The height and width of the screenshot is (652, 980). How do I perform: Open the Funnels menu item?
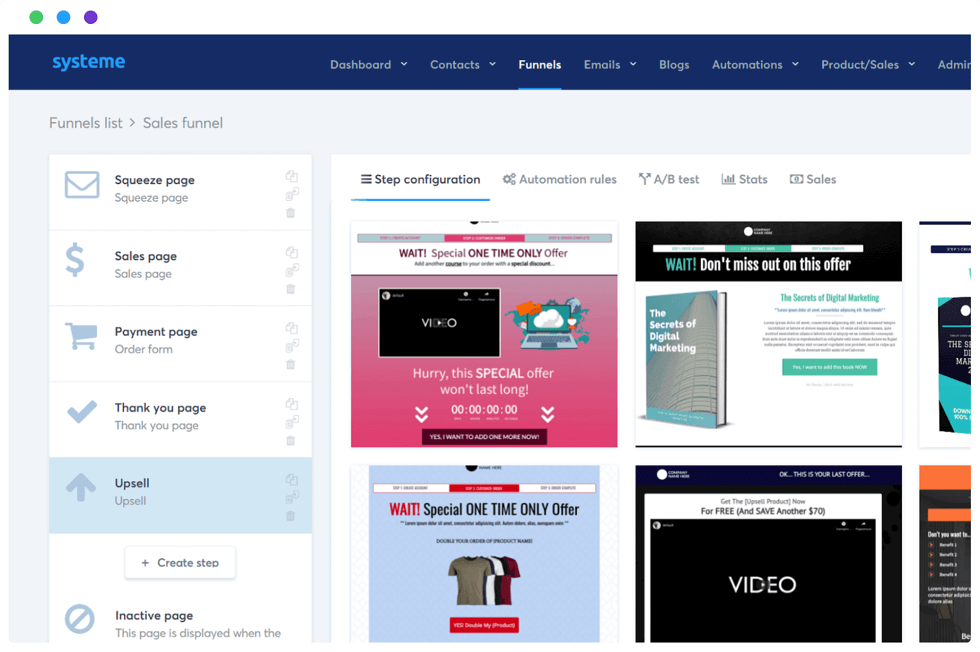[540, 64]
